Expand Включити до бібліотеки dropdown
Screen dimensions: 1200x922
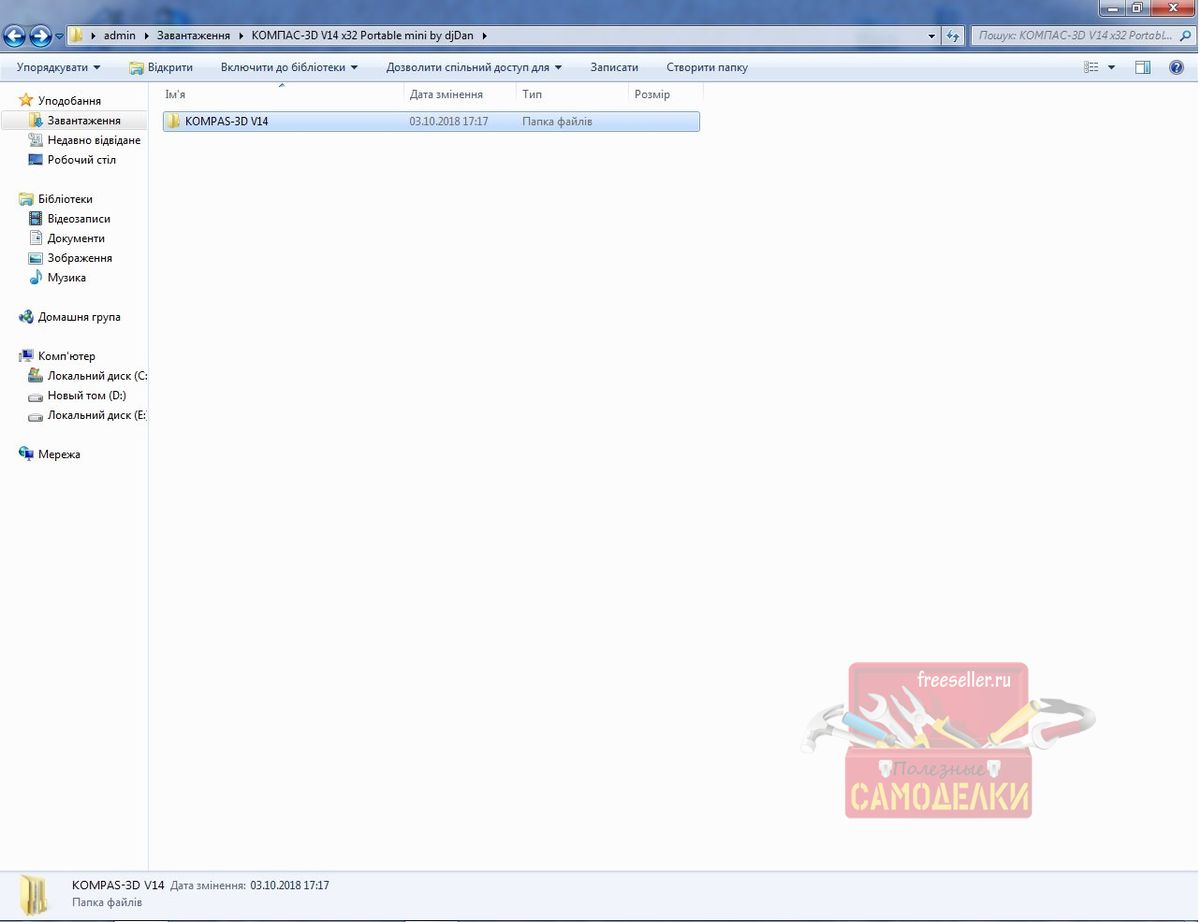click(289, 67)
